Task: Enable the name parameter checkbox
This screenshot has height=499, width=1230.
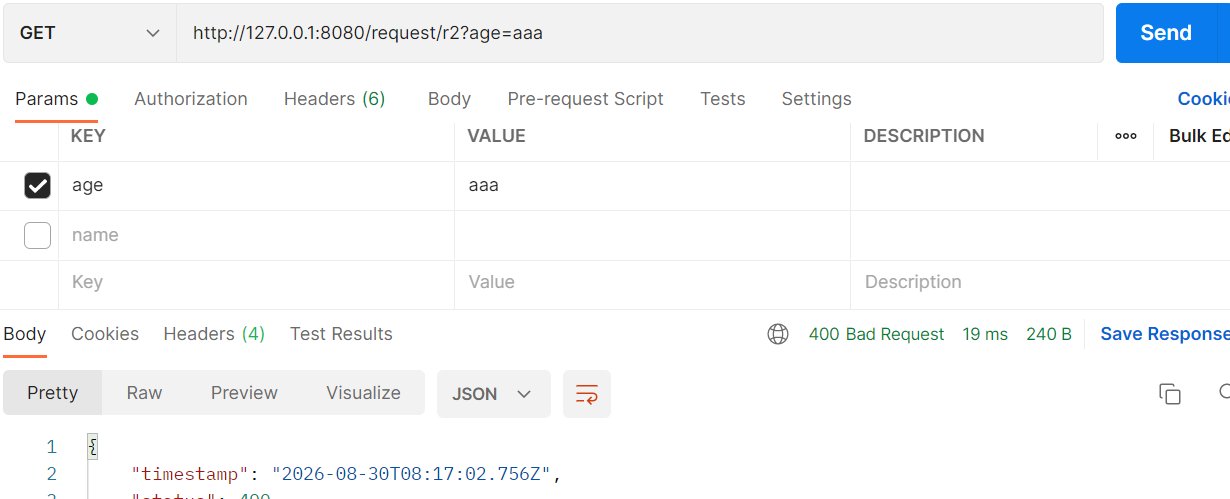Action: [37, 235]
